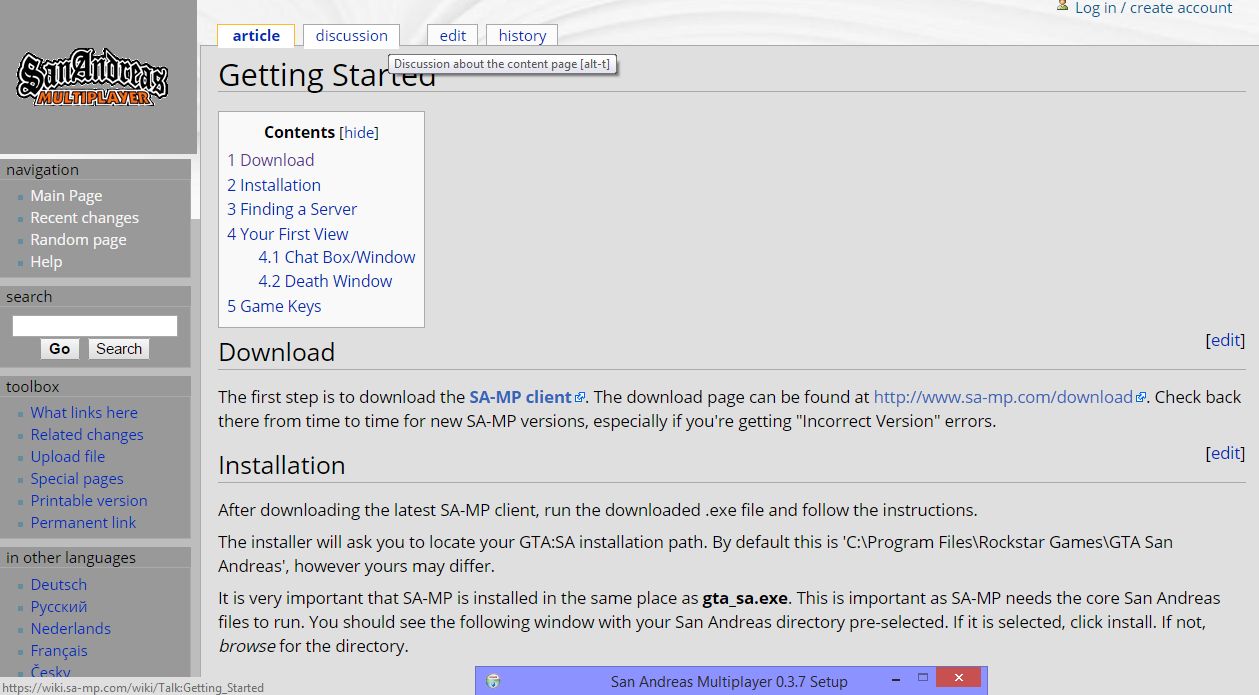Open Recent changes
The image size is (1259, 695).
[x=84, y=218]
